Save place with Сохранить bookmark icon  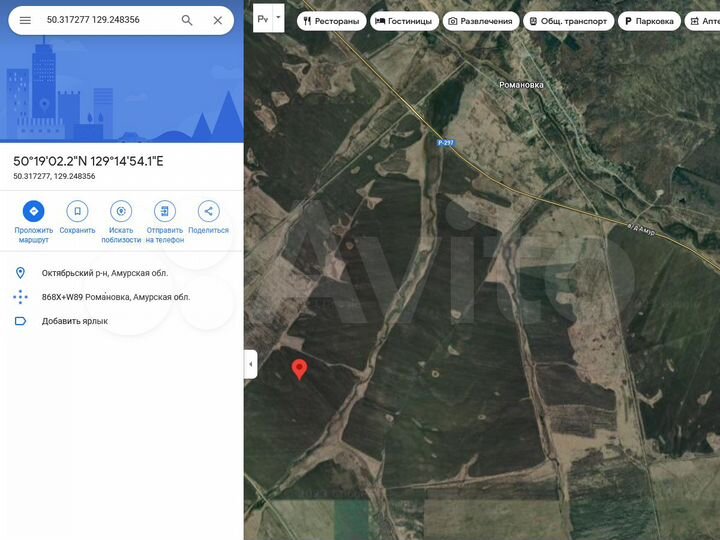(x=77, y=211)
